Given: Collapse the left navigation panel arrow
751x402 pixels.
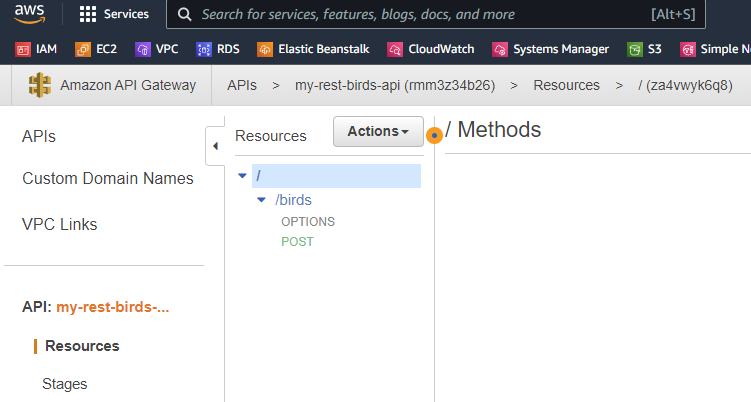Looking at the screenshot, I should coord(215,146).
